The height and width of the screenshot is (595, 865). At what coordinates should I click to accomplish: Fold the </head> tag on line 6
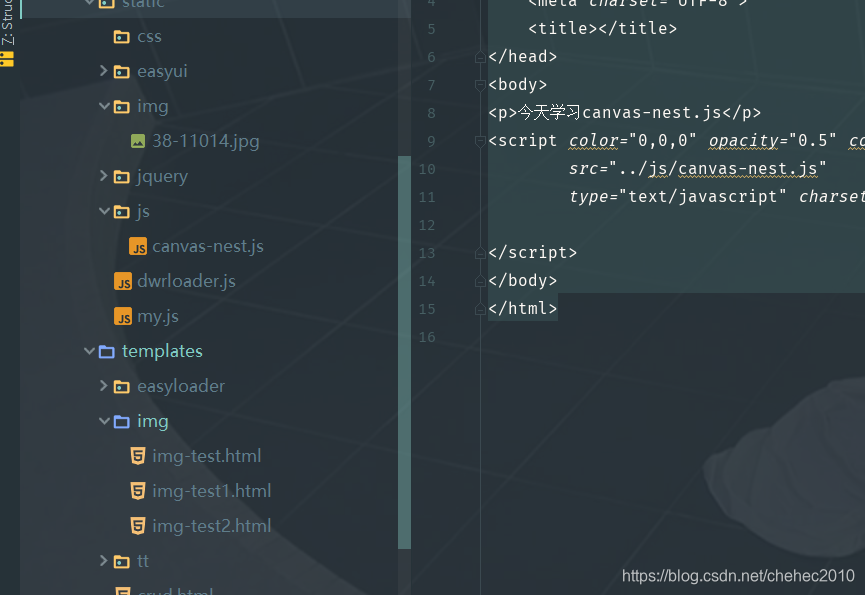(480, 57)
